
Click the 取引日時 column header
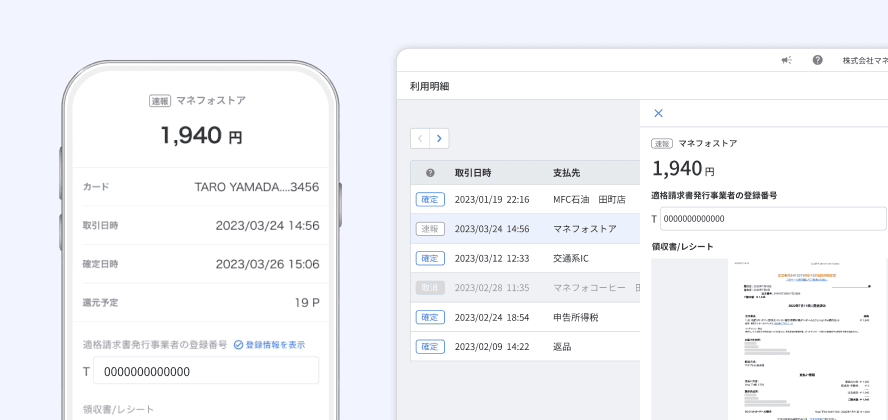tap(473, 173)
